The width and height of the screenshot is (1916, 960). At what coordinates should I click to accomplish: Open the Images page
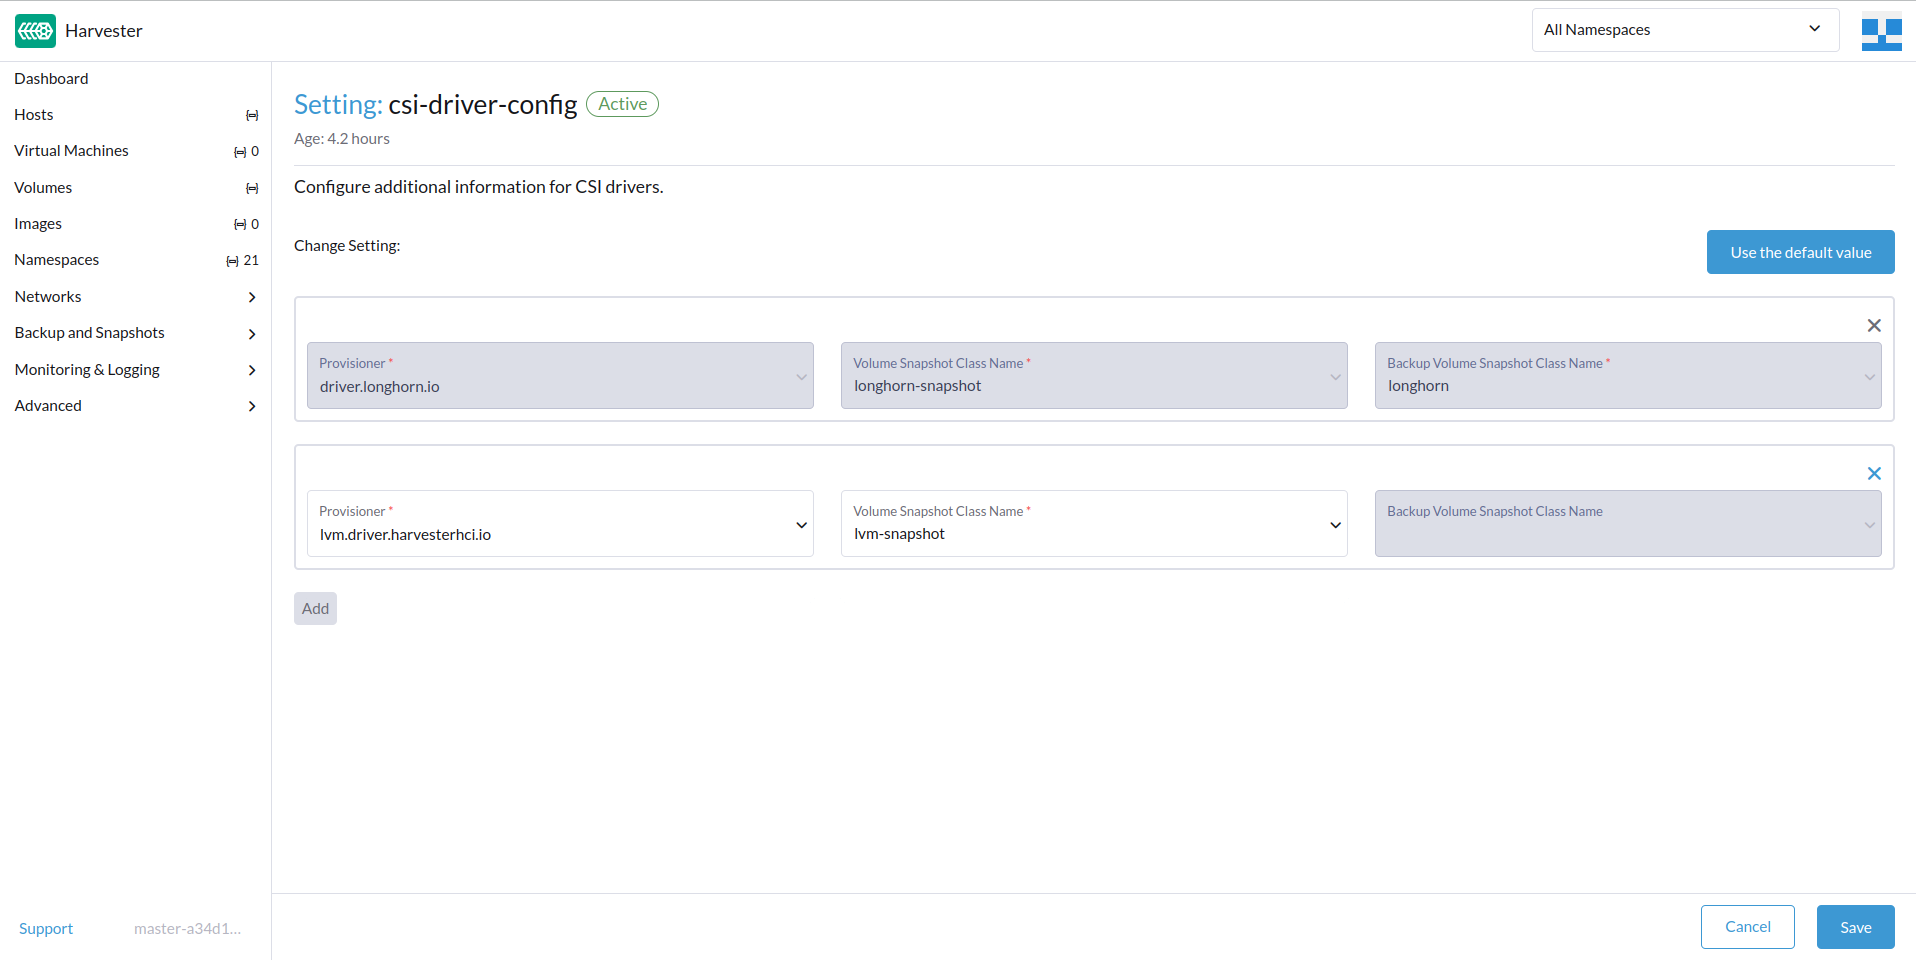coord(38,224)
